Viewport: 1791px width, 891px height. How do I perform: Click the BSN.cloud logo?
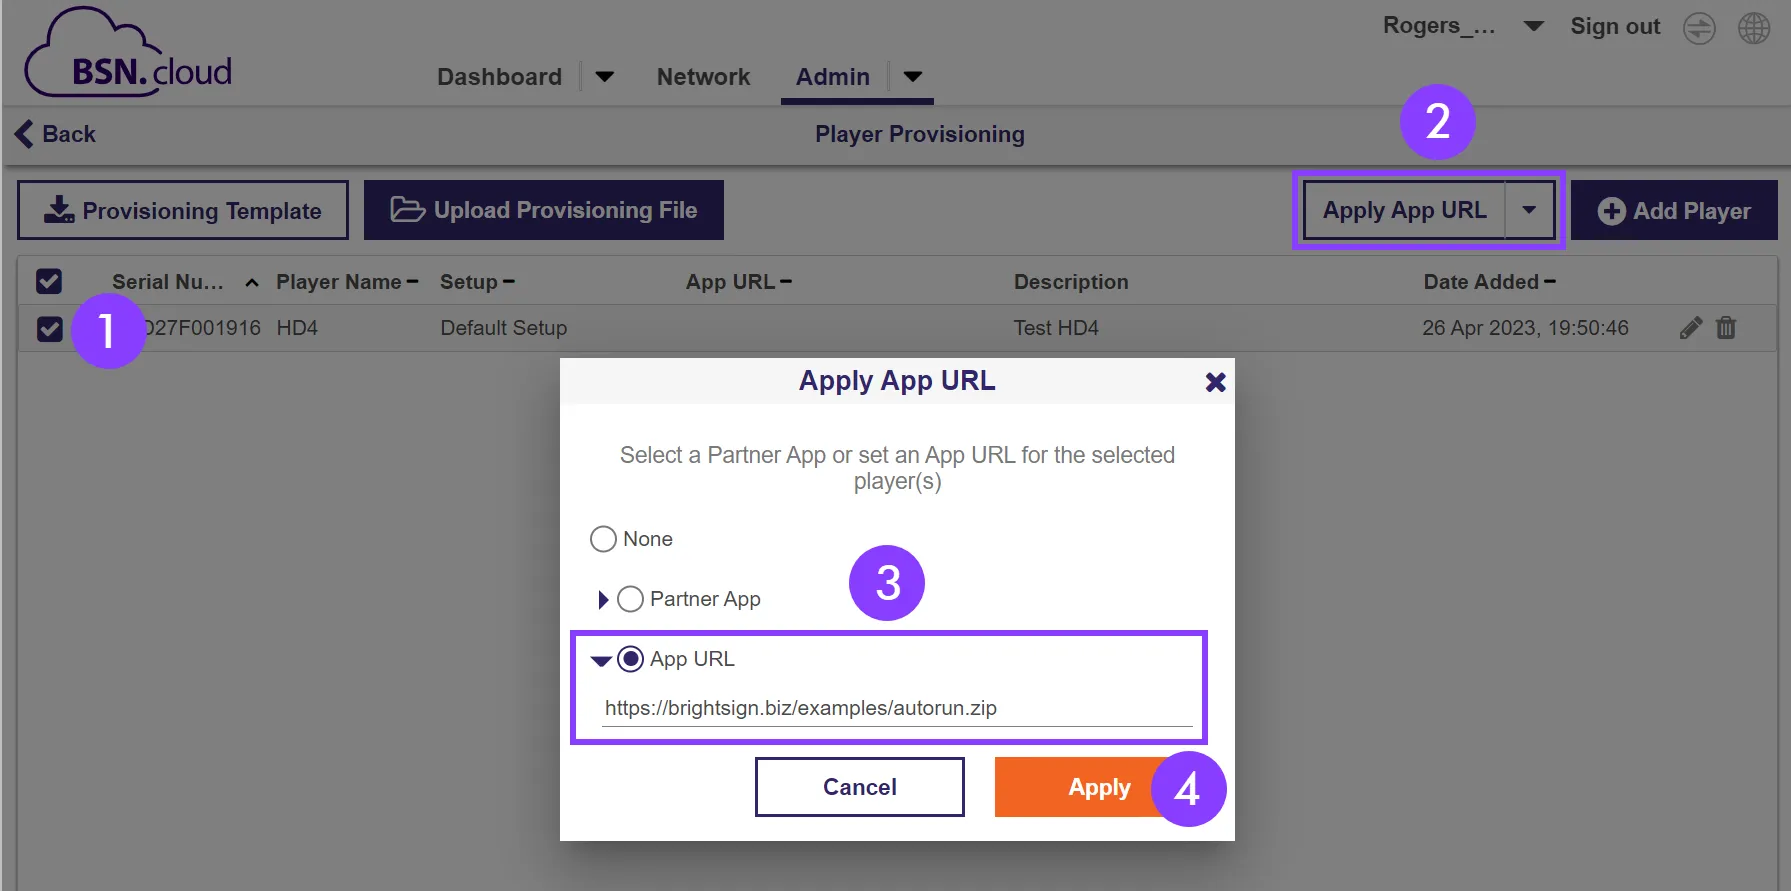pos(128,52)
